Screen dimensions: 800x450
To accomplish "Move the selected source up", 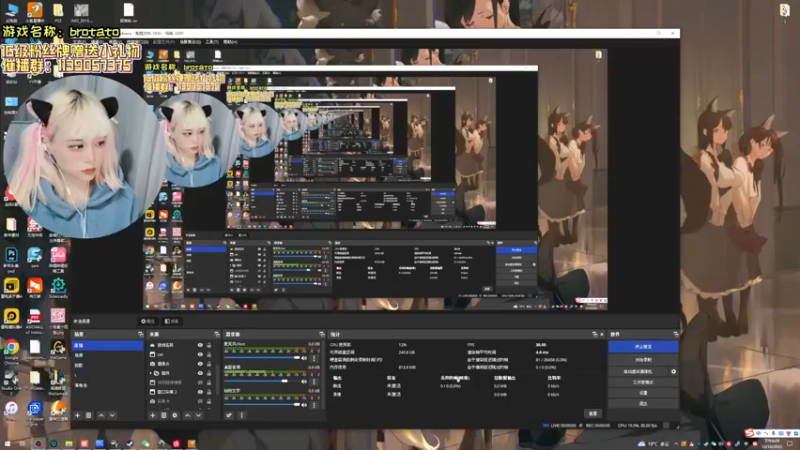I will (187, 415).
